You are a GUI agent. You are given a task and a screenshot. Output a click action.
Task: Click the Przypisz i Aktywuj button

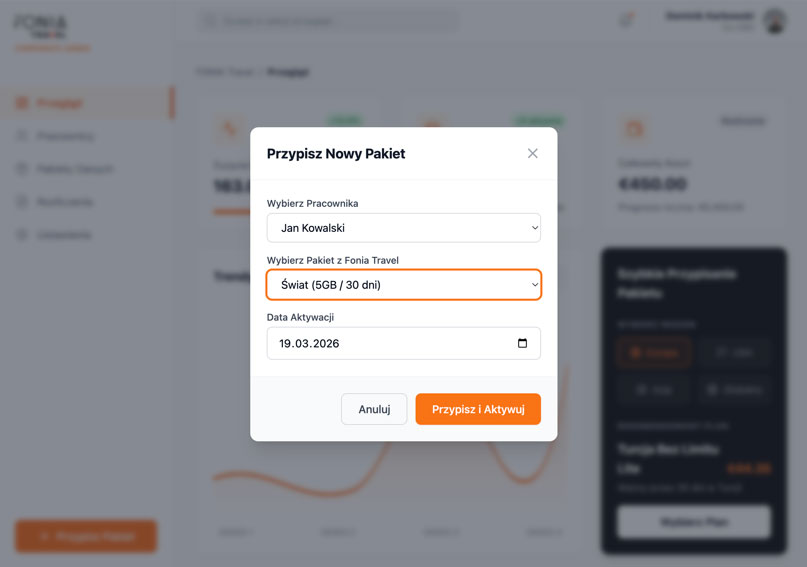click(478, 409)
